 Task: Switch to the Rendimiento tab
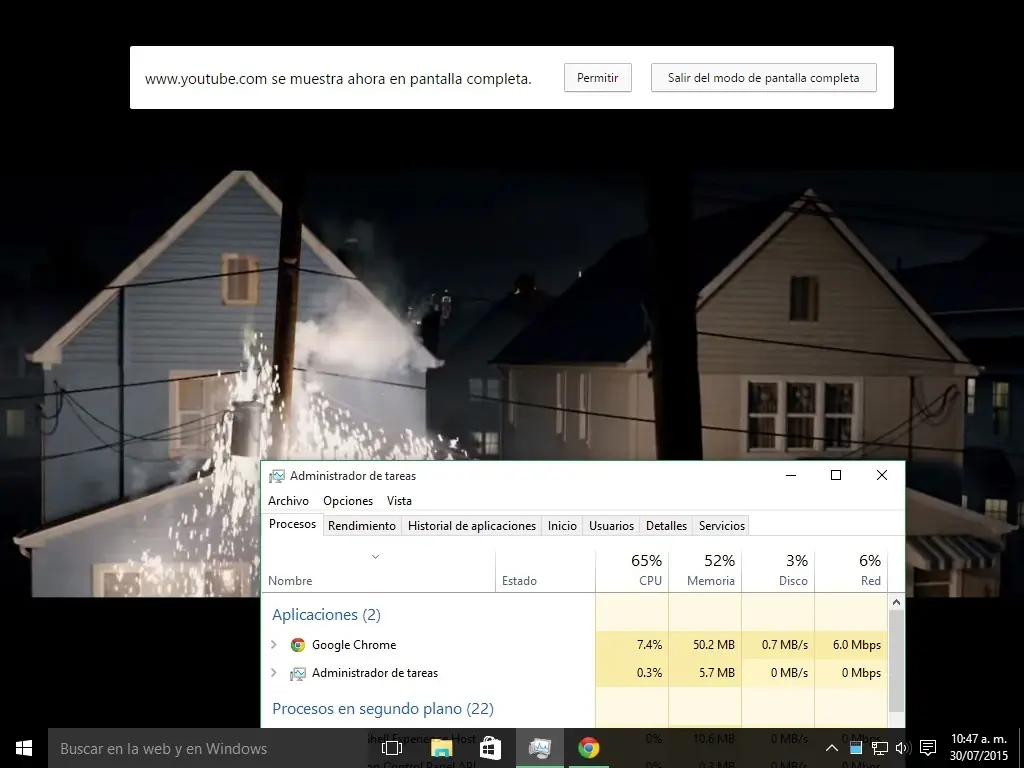(x=362, y=526)
